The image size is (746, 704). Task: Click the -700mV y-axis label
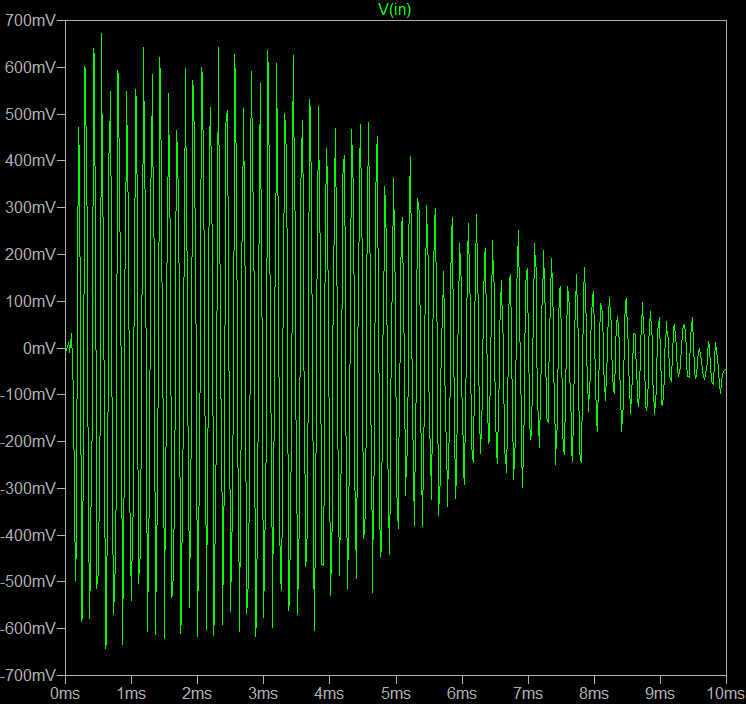[x=28, y=675]
